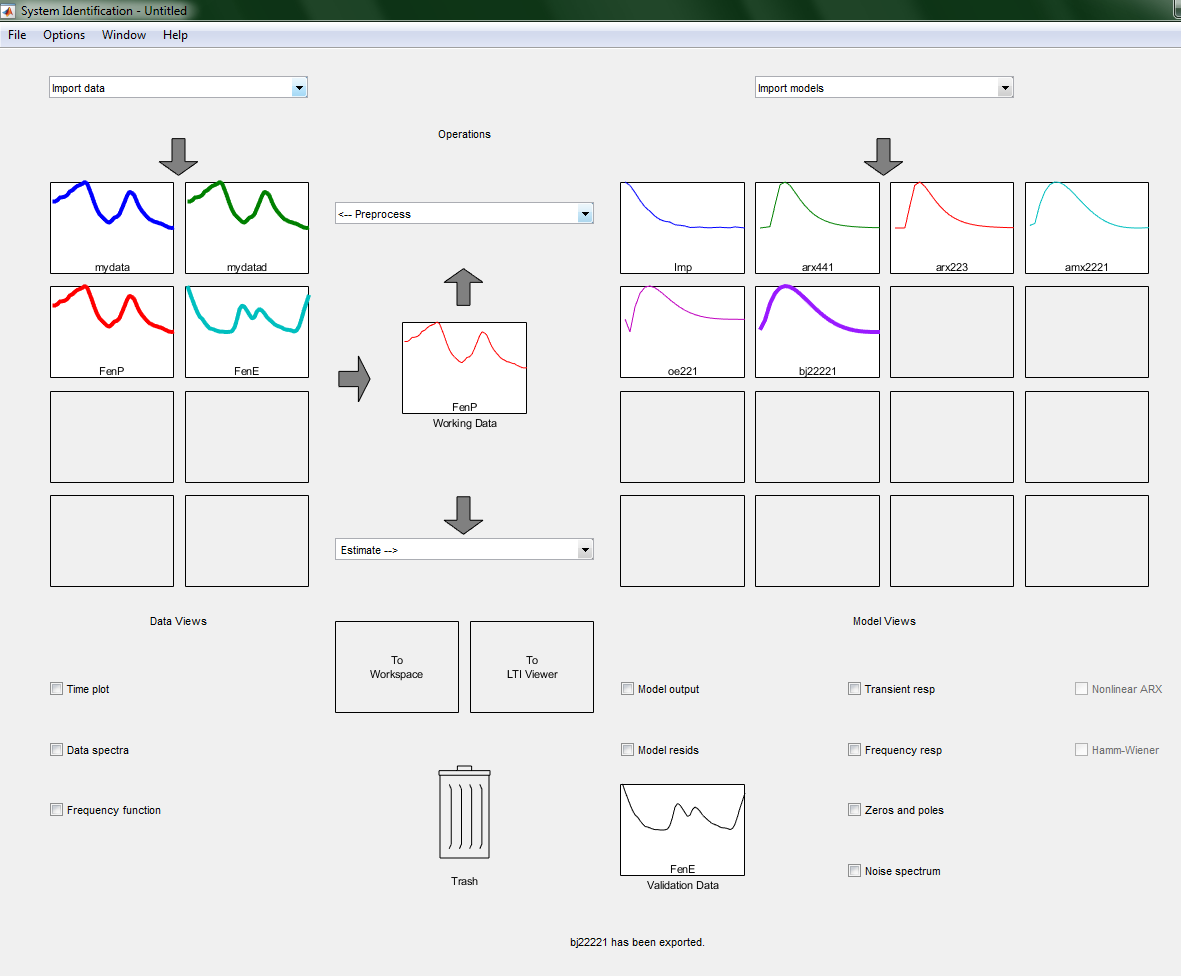Enable the Time plot checkbox

(56, 689)
